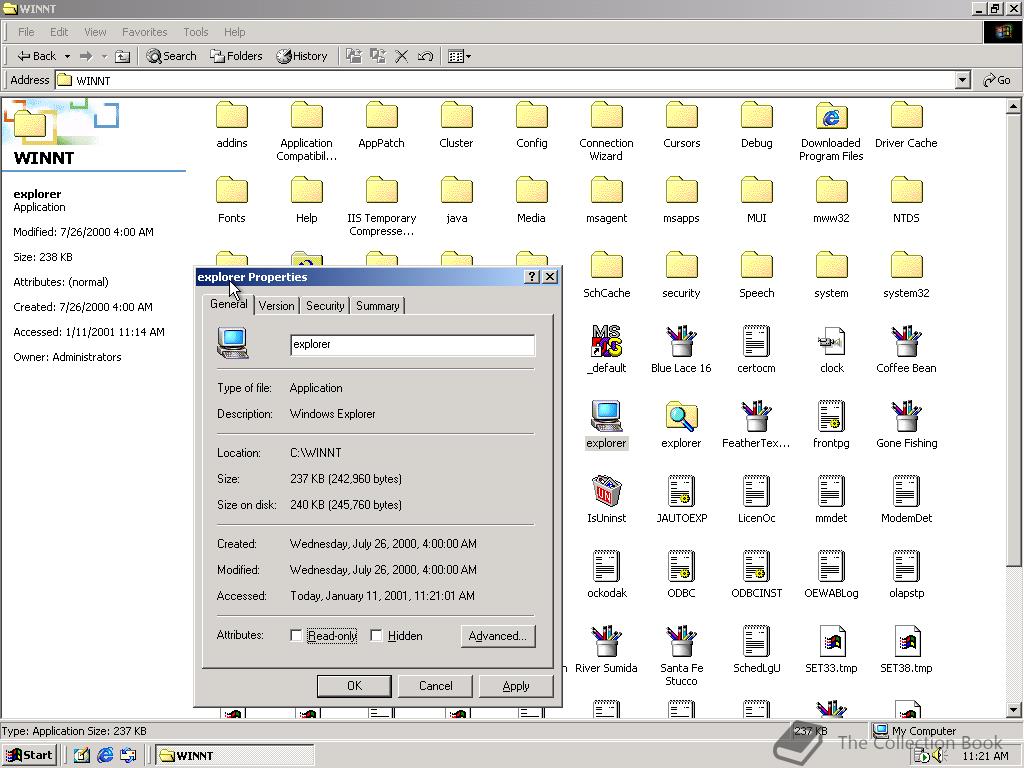Open the Search pane
Screen dimensions: 1024x768
point(171,56)
